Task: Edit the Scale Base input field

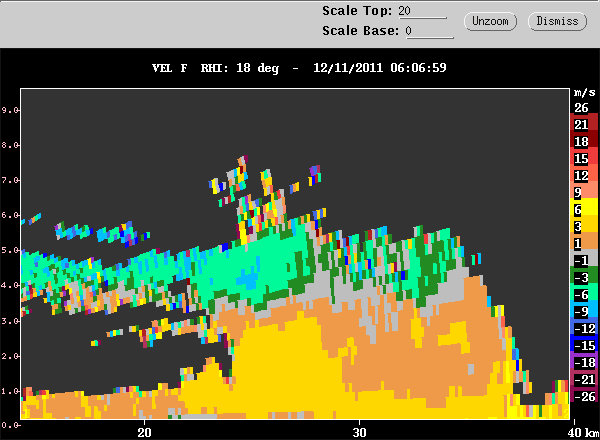Action: 430,31
